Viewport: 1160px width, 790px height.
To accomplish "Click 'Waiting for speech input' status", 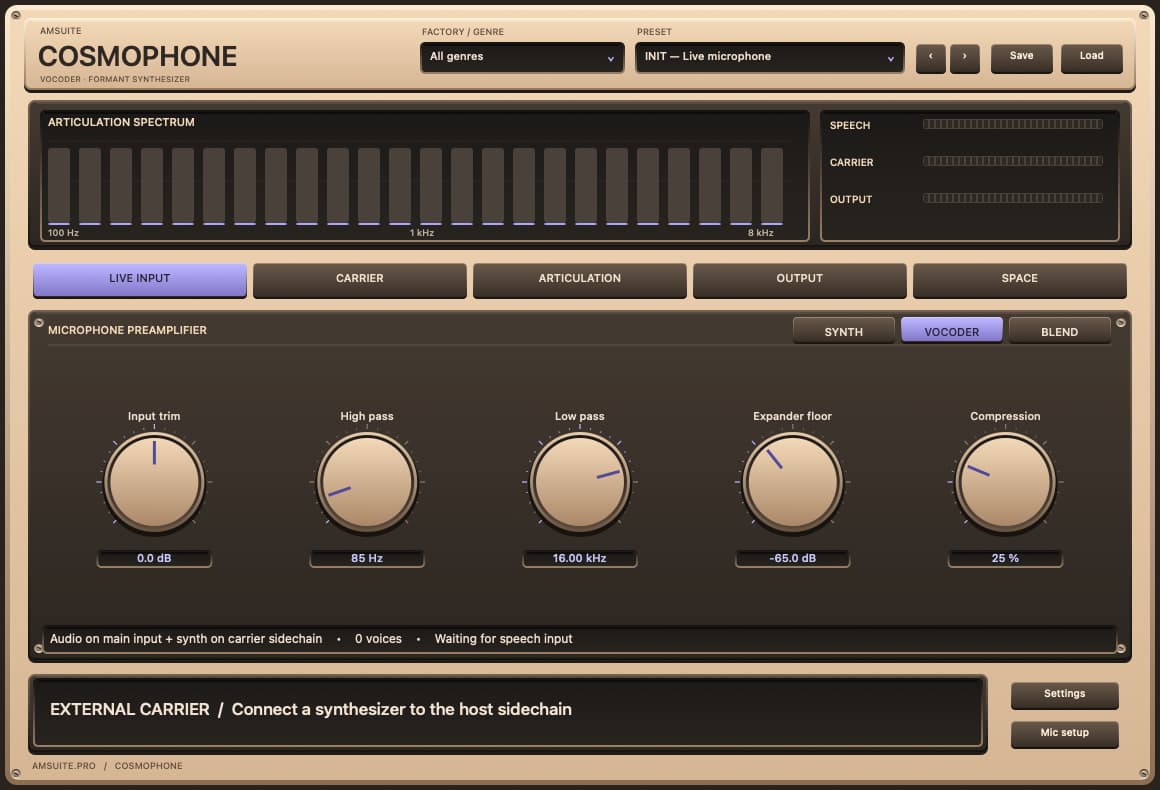I will (503, 639).
